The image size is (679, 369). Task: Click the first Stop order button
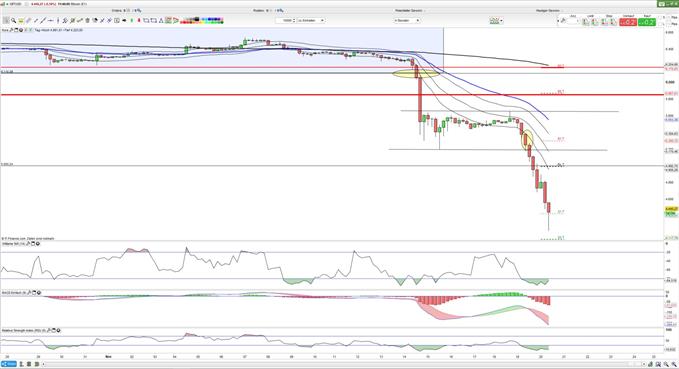[604, 22]
